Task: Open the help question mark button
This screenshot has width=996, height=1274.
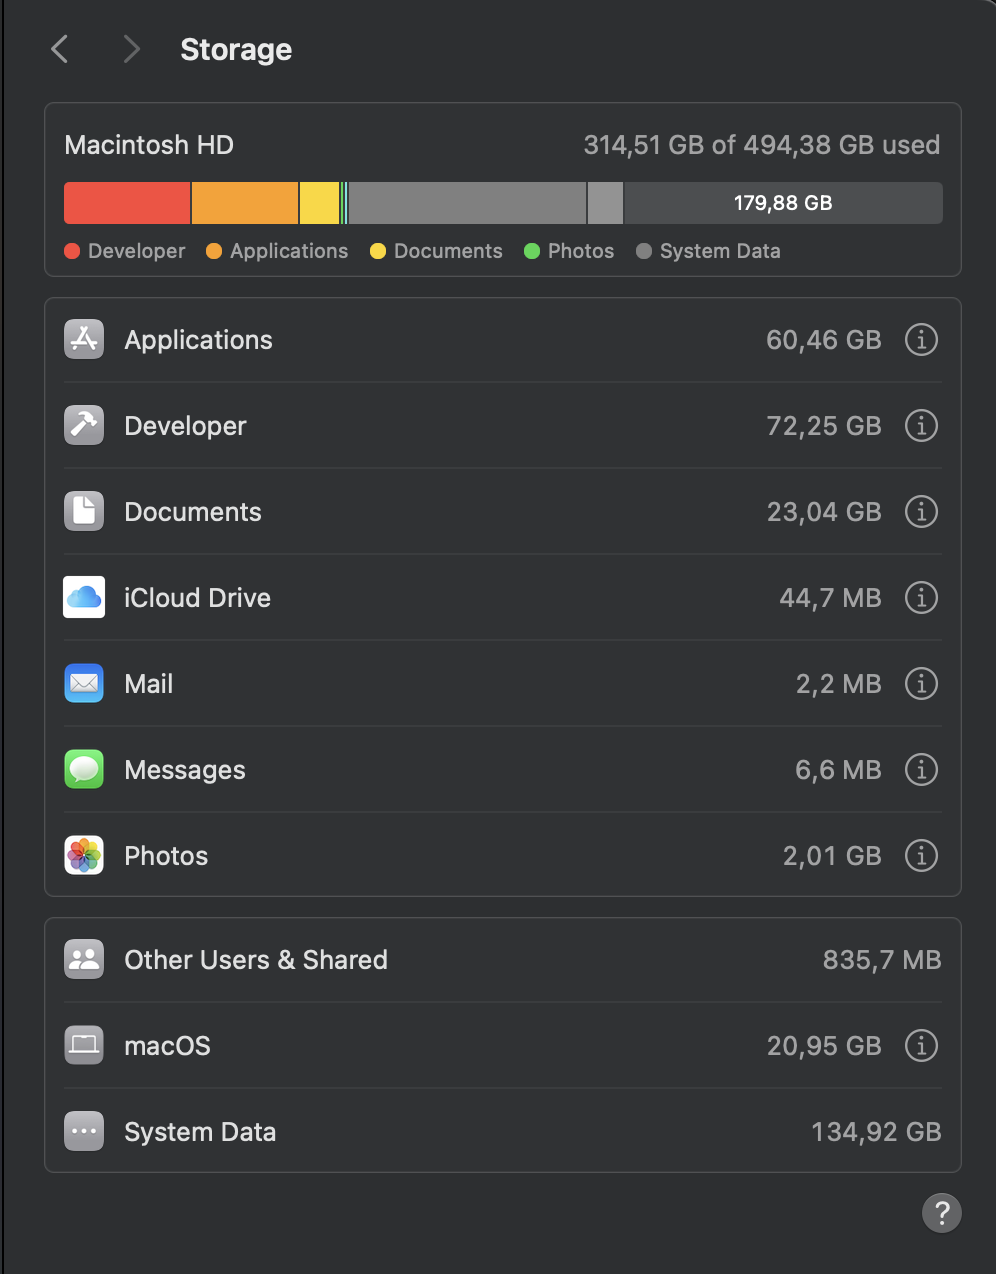Action: [x=941, y=1213]
